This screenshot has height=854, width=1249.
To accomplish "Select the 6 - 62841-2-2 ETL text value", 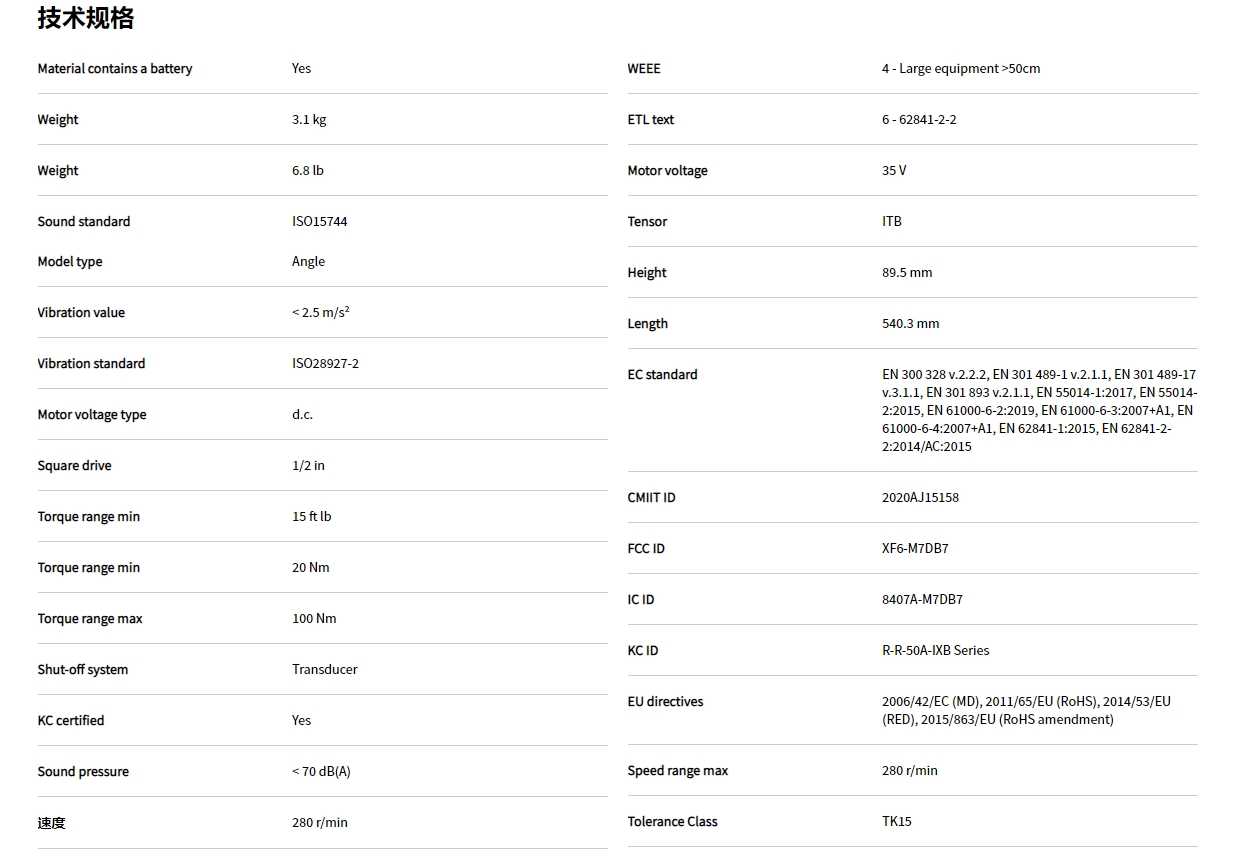I will coord(919,120).
